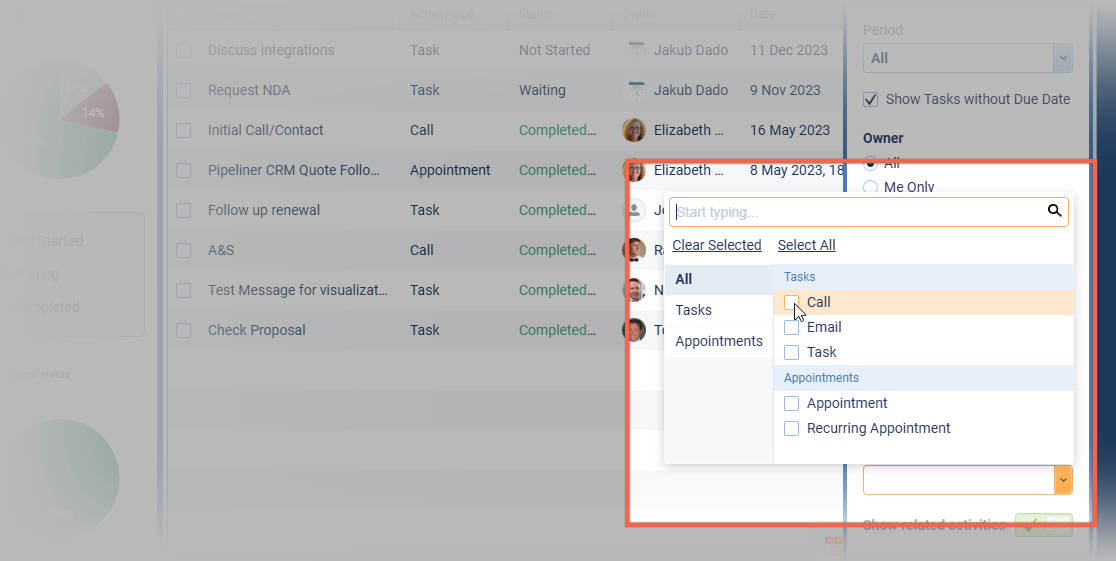Check the Call checkbox
The width and height of the screenshot is (1116, 561).
point(791,302)
